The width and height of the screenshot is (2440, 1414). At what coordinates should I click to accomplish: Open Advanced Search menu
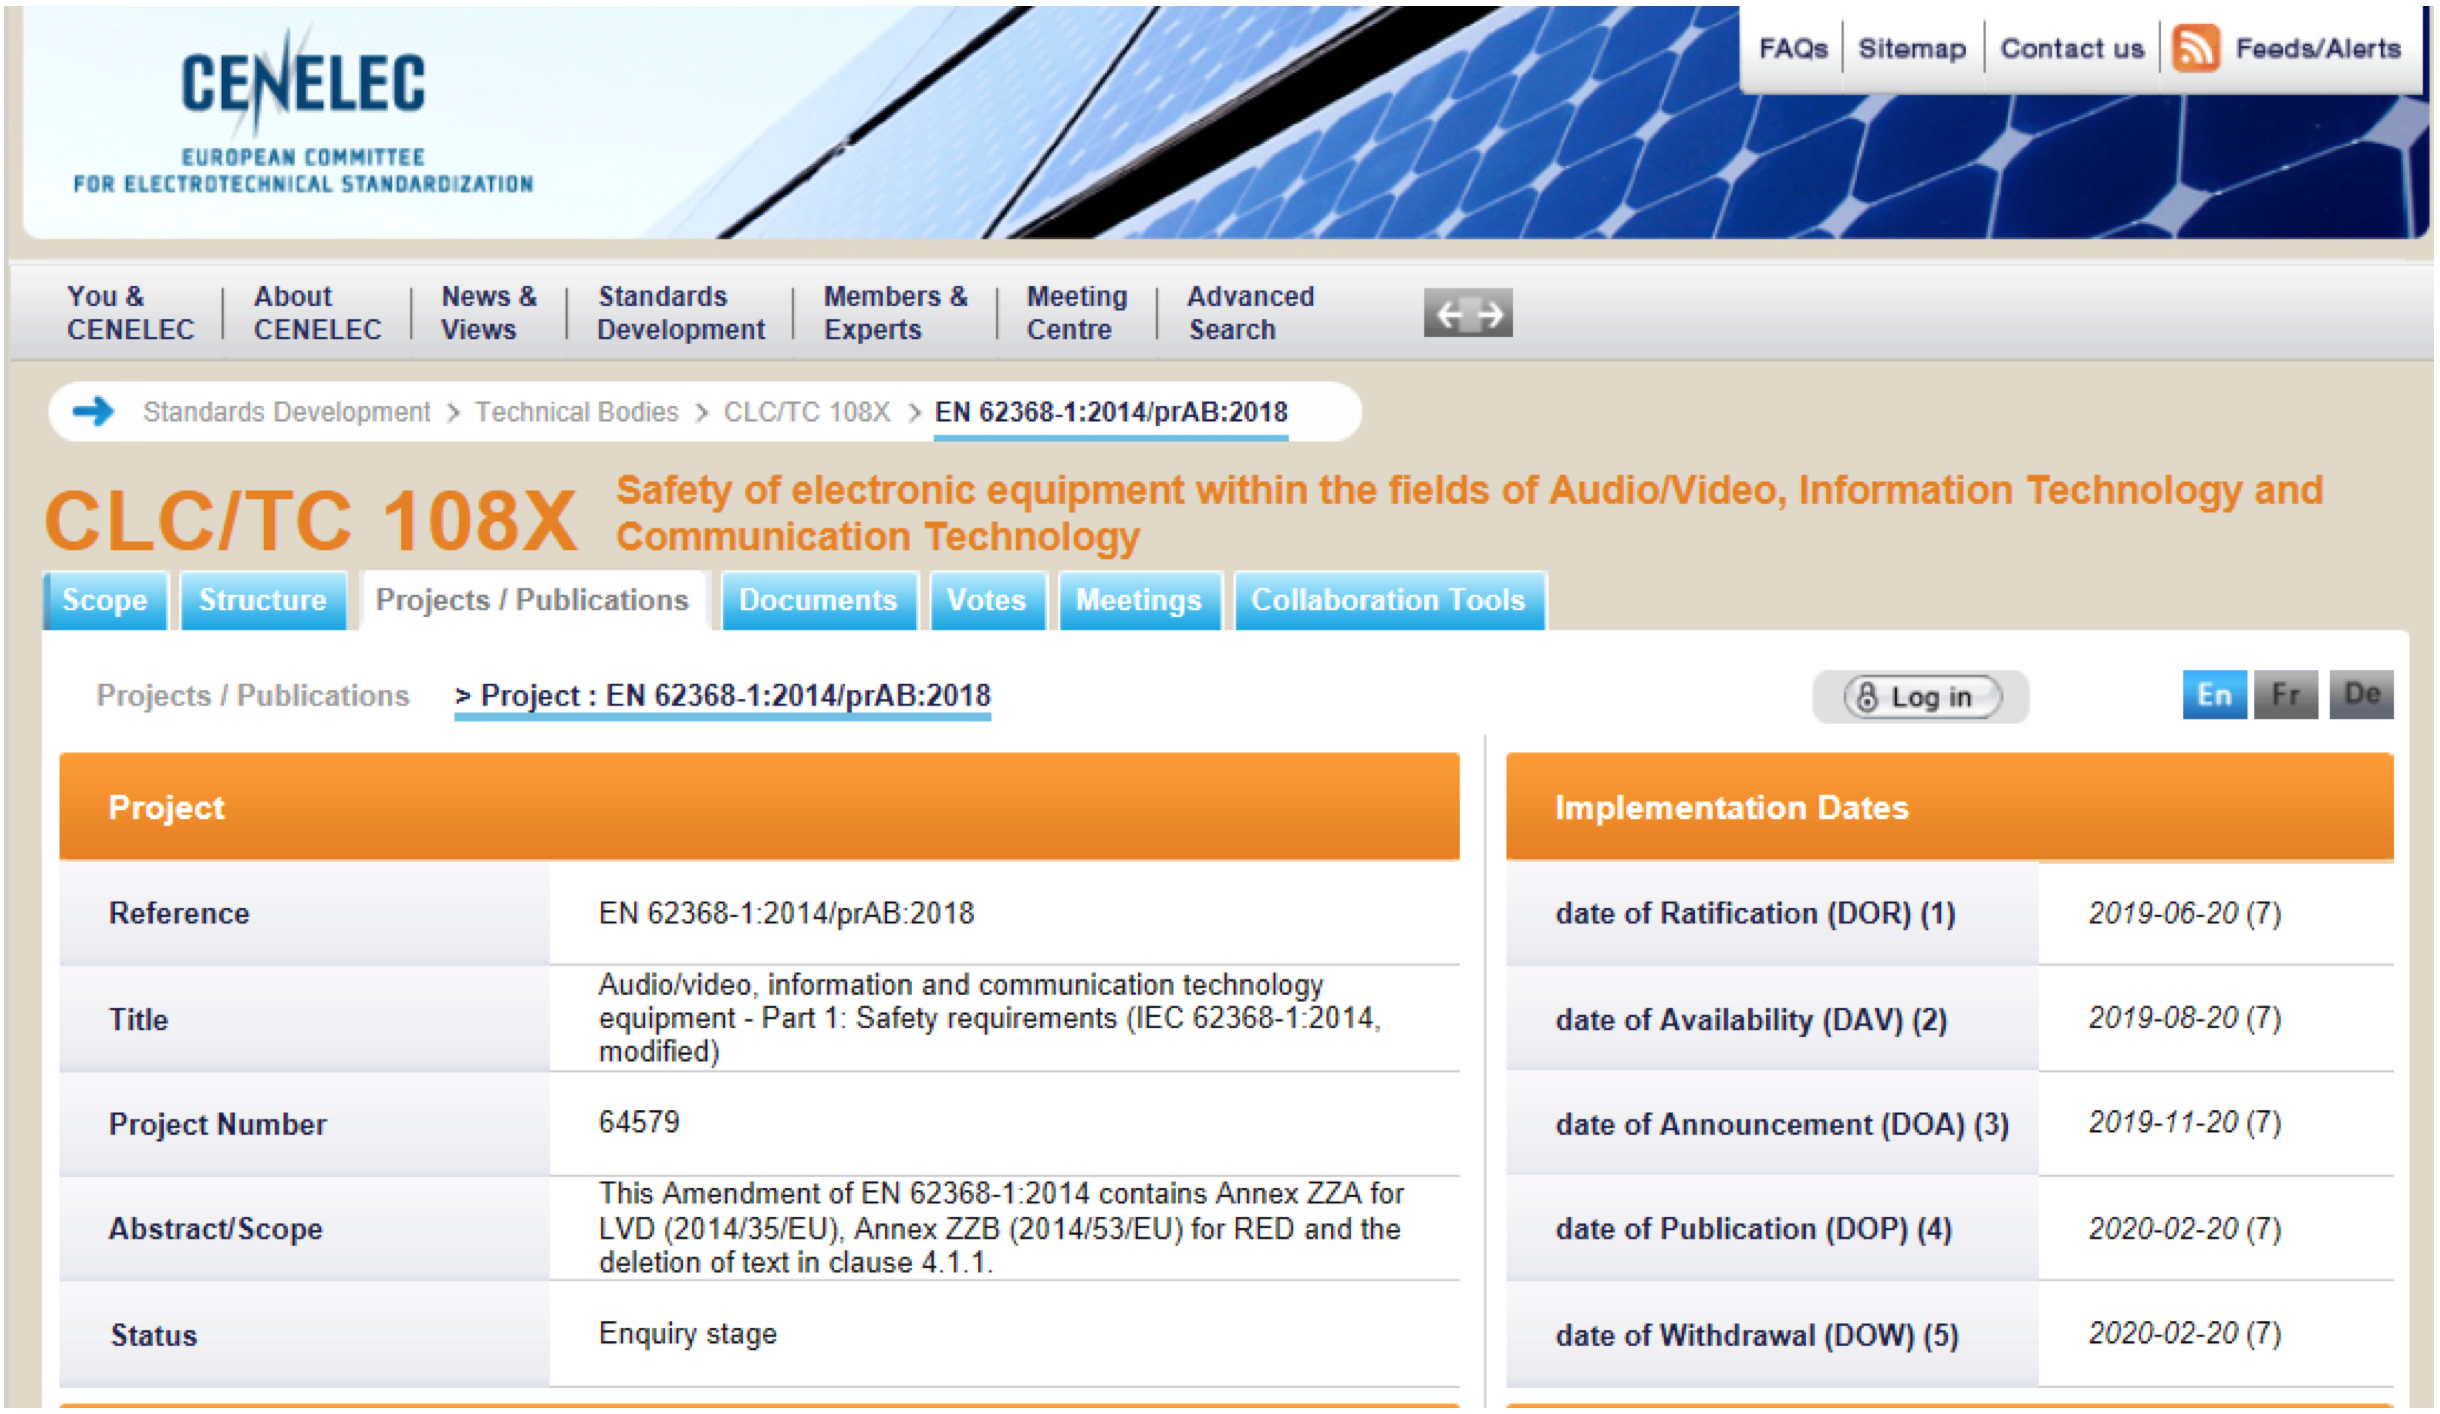pos(1250,313)
